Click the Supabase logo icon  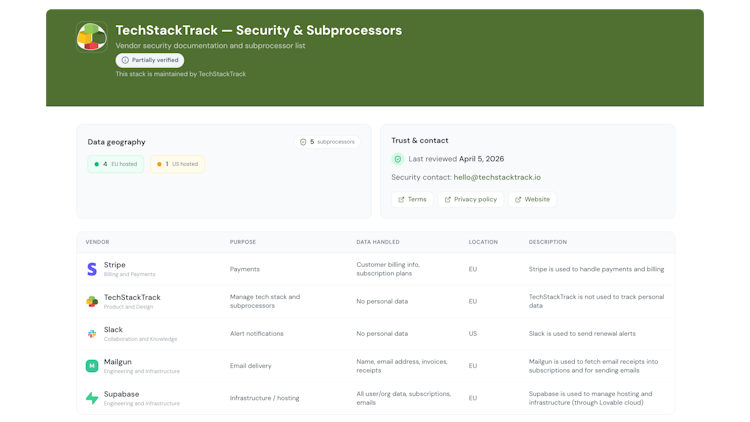92,398
